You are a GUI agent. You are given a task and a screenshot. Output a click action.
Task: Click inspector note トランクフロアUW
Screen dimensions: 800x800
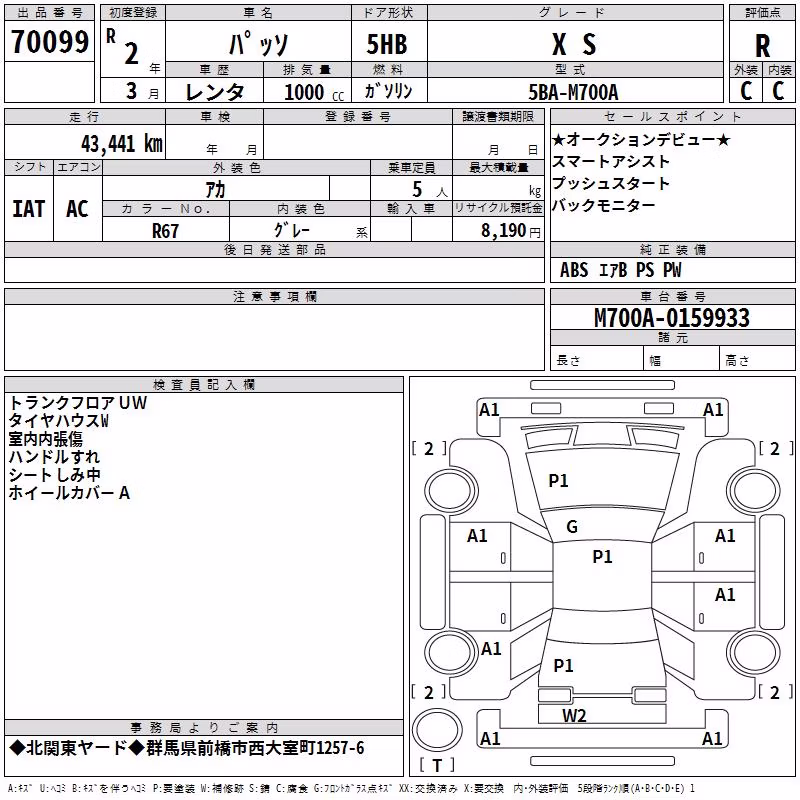point(78,403)
